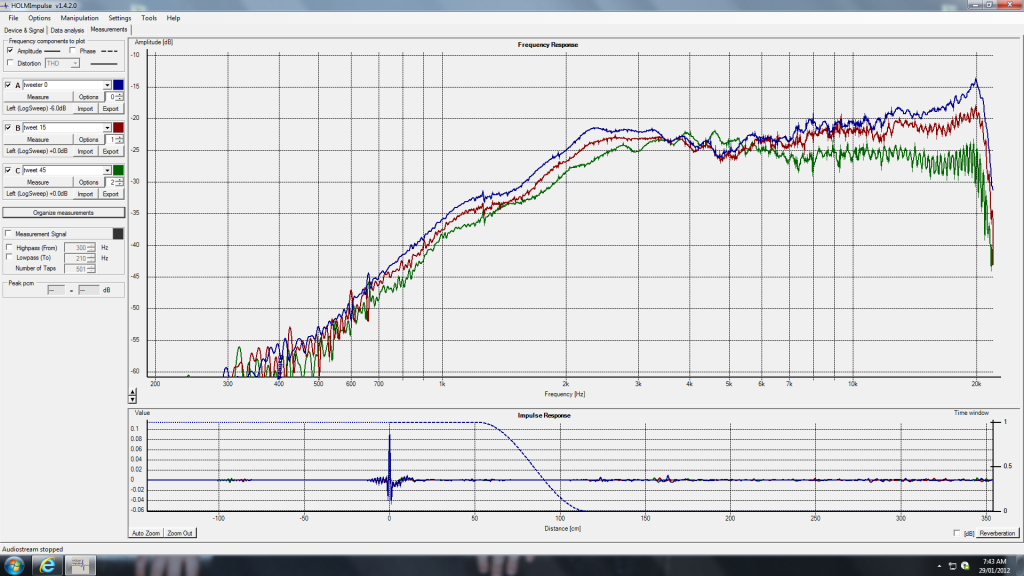Uncheck measurement B visibility checkbox

8,127
